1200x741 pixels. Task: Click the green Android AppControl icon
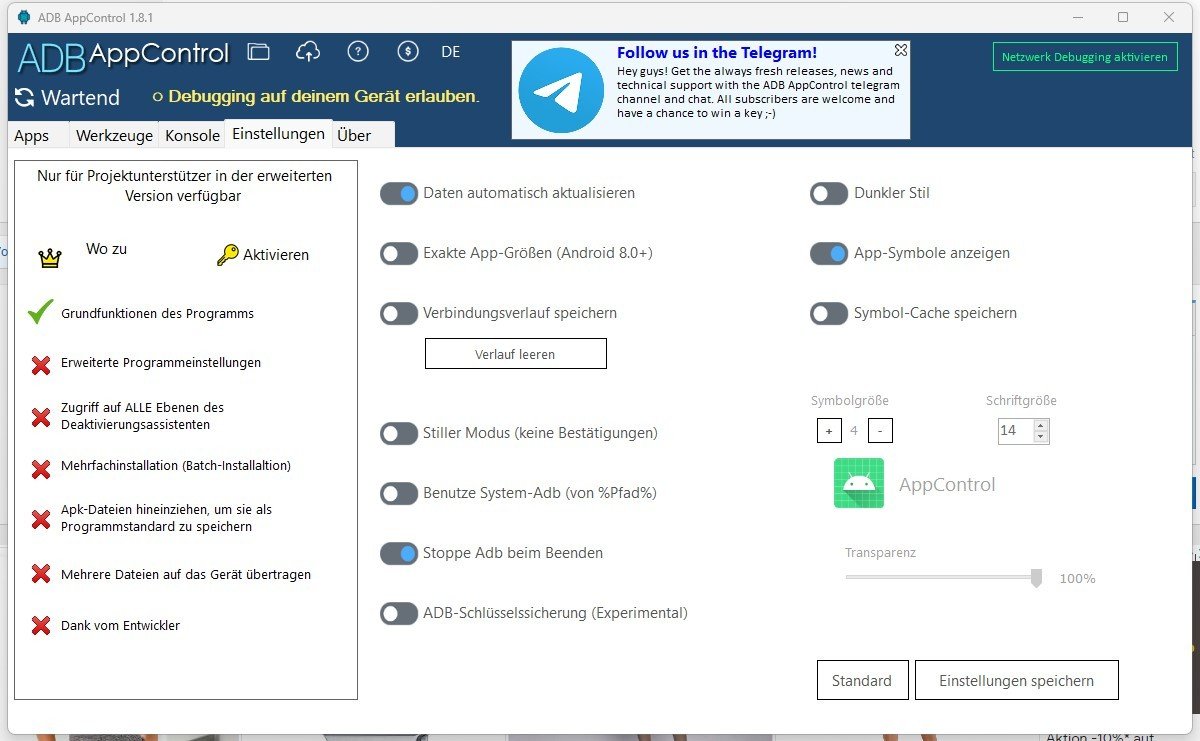tap(858, 484)
